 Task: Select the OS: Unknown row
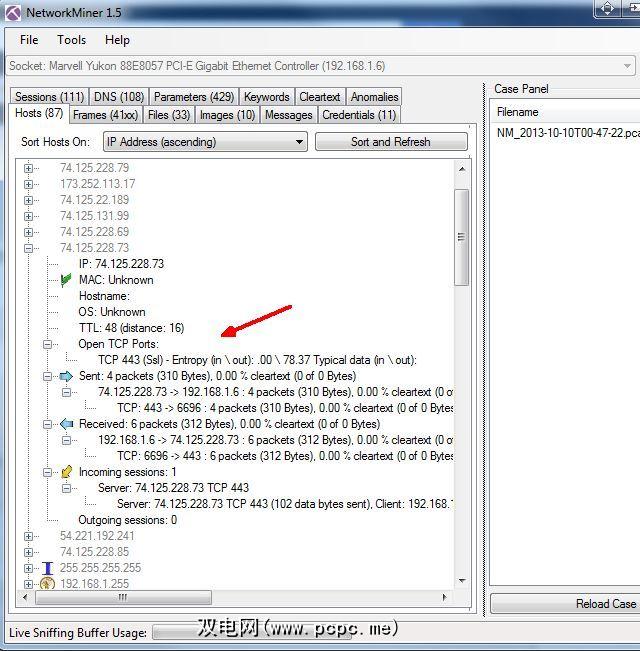pos(112,312)
